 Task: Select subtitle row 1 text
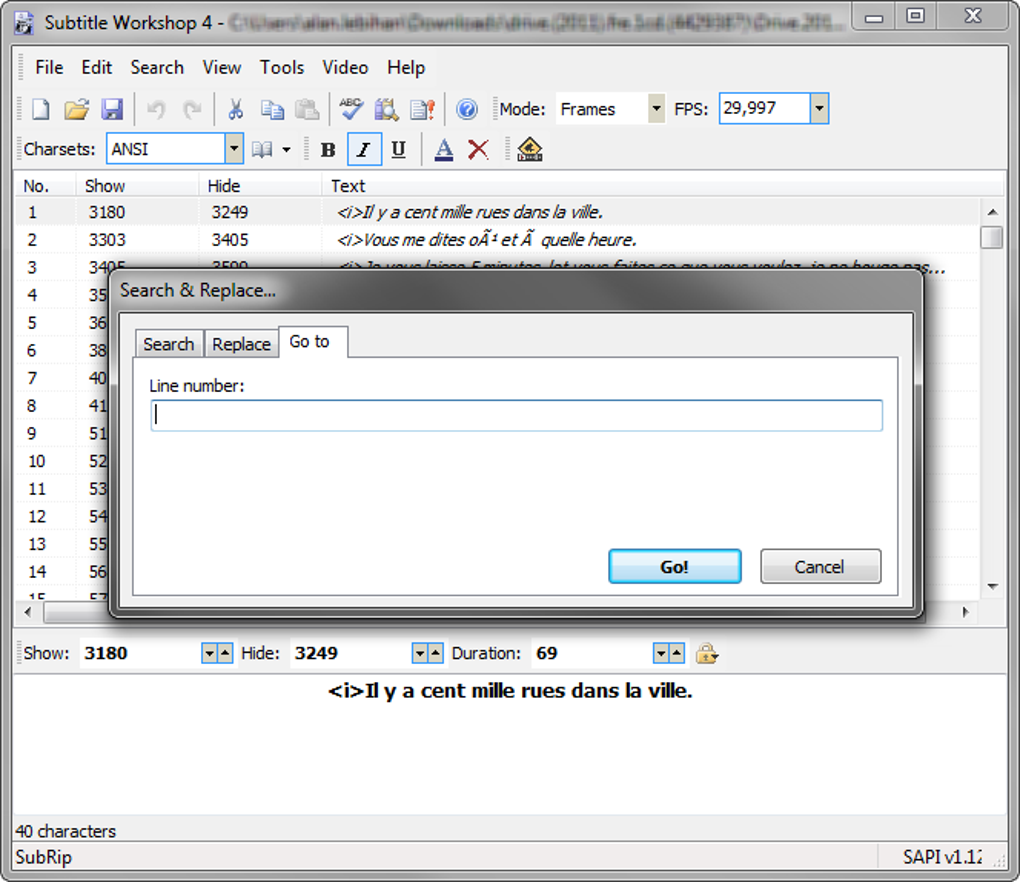point(470,213)
